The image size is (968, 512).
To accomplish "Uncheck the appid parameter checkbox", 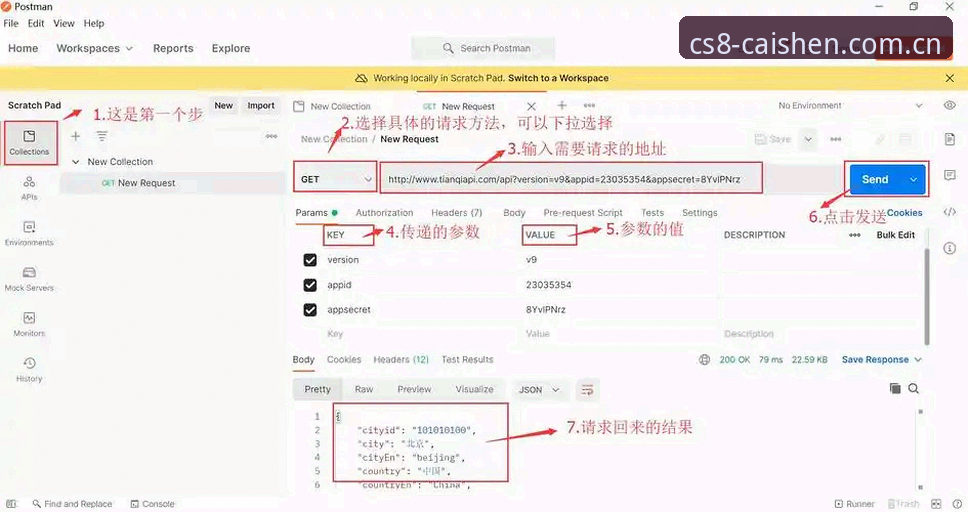I will (x=310, y=285).
